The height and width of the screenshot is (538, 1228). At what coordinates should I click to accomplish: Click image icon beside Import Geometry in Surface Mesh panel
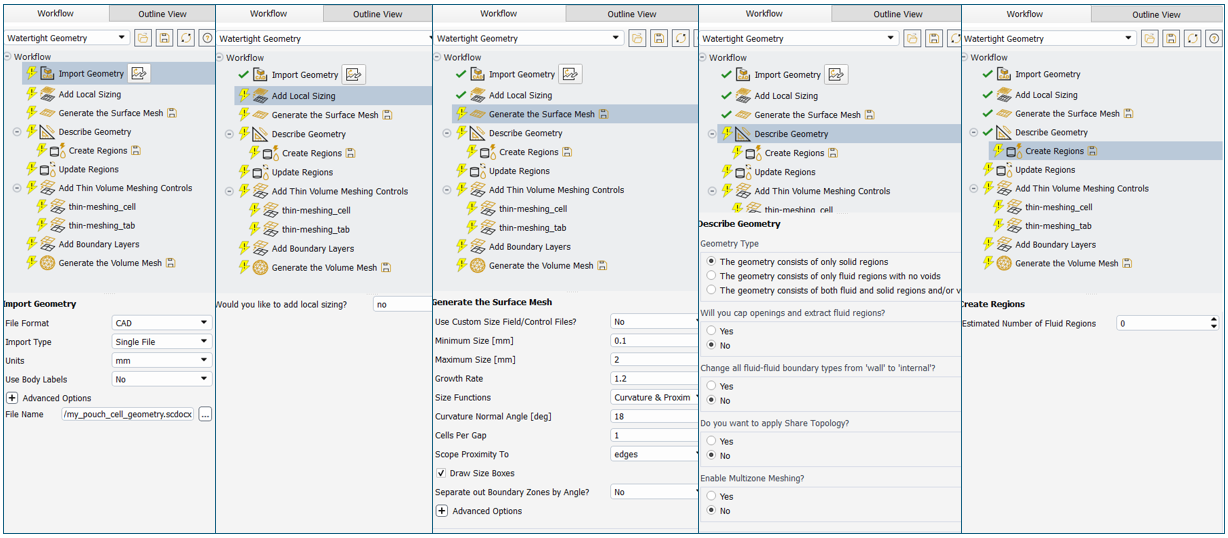pos(570,74)
